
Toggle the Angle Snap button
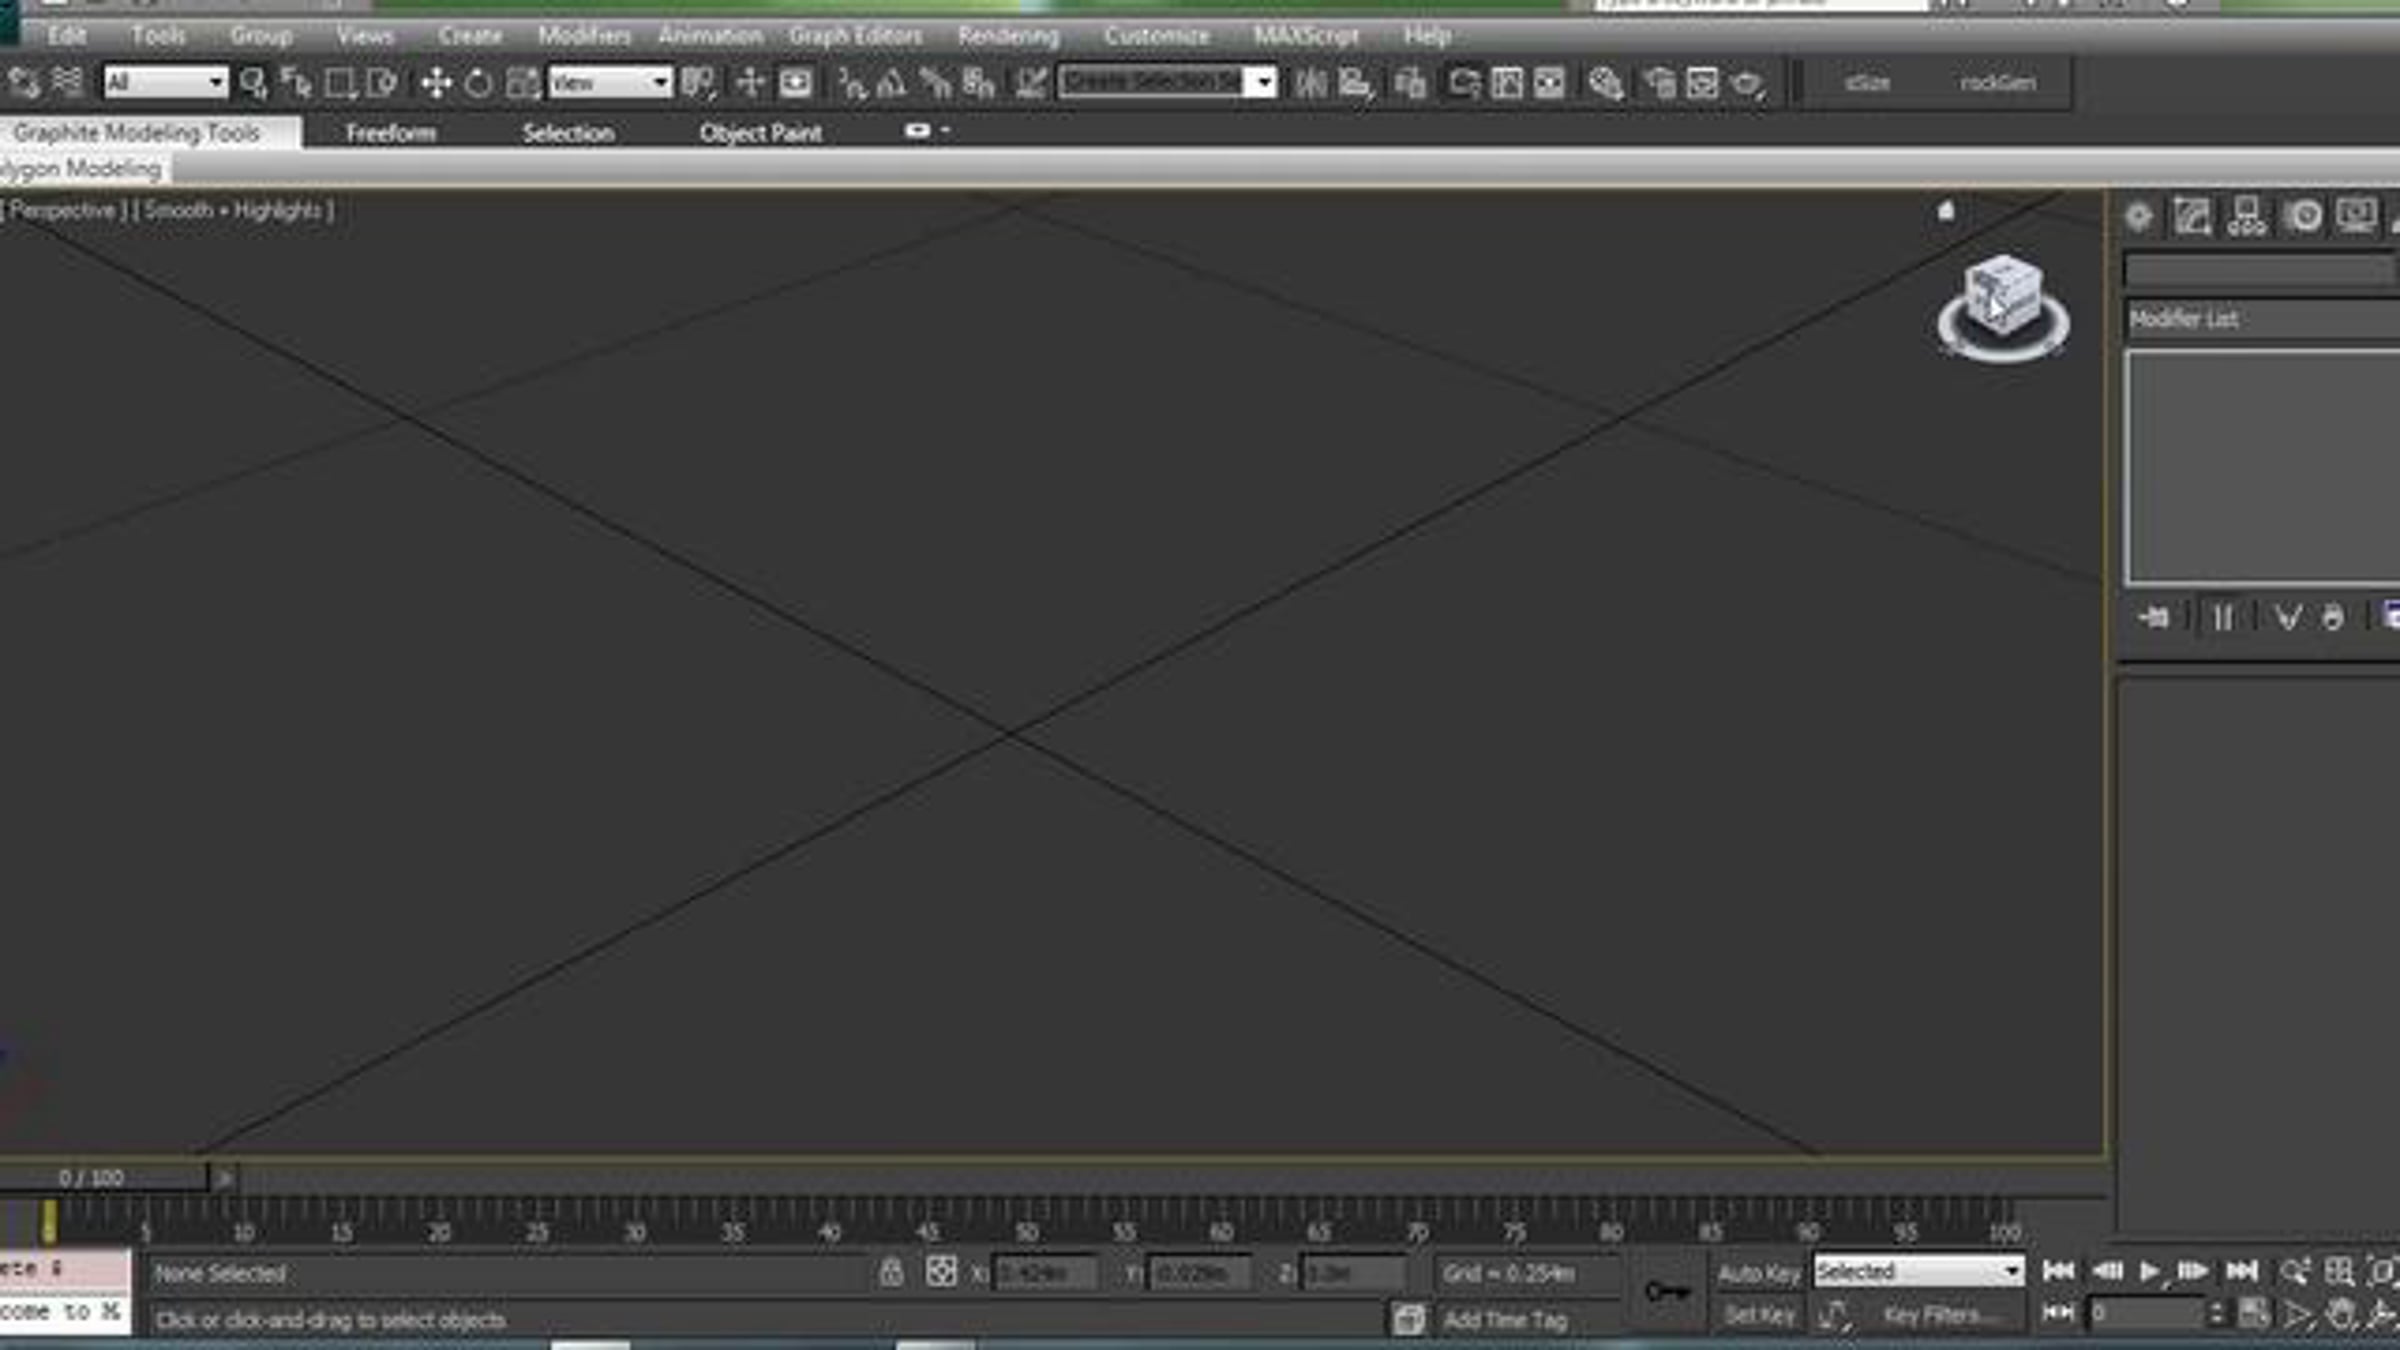[x=892, y=82]
